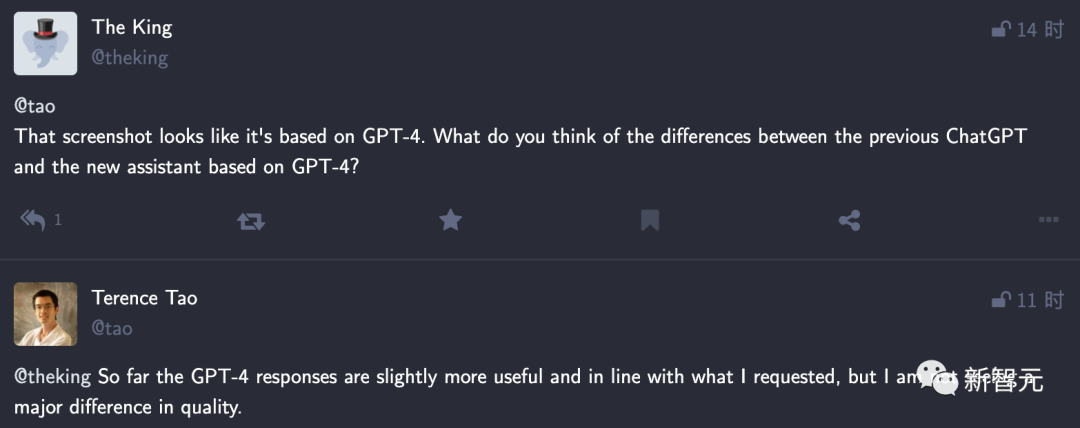Open The King's elephant avatar
The width and height of the screenshot is (1080, 428).
click(45, 43)
